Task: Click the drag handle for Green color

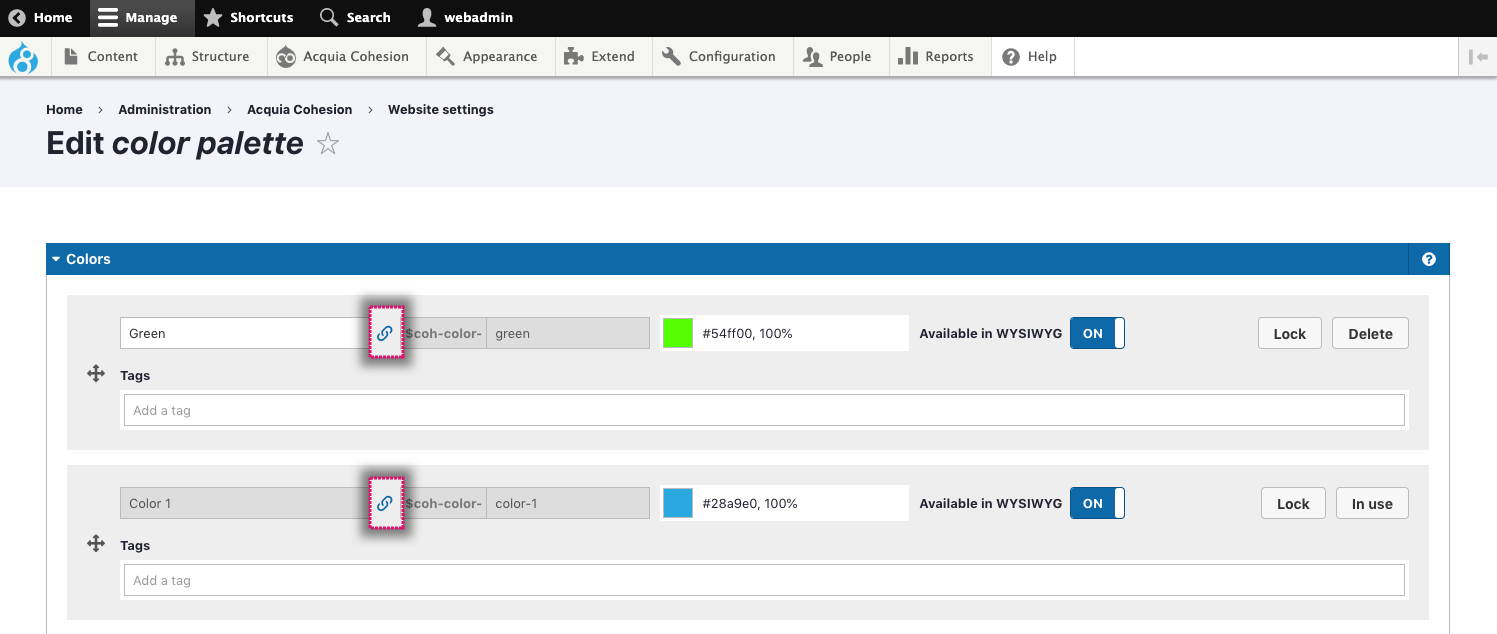Action: click(x=96, y=374)
